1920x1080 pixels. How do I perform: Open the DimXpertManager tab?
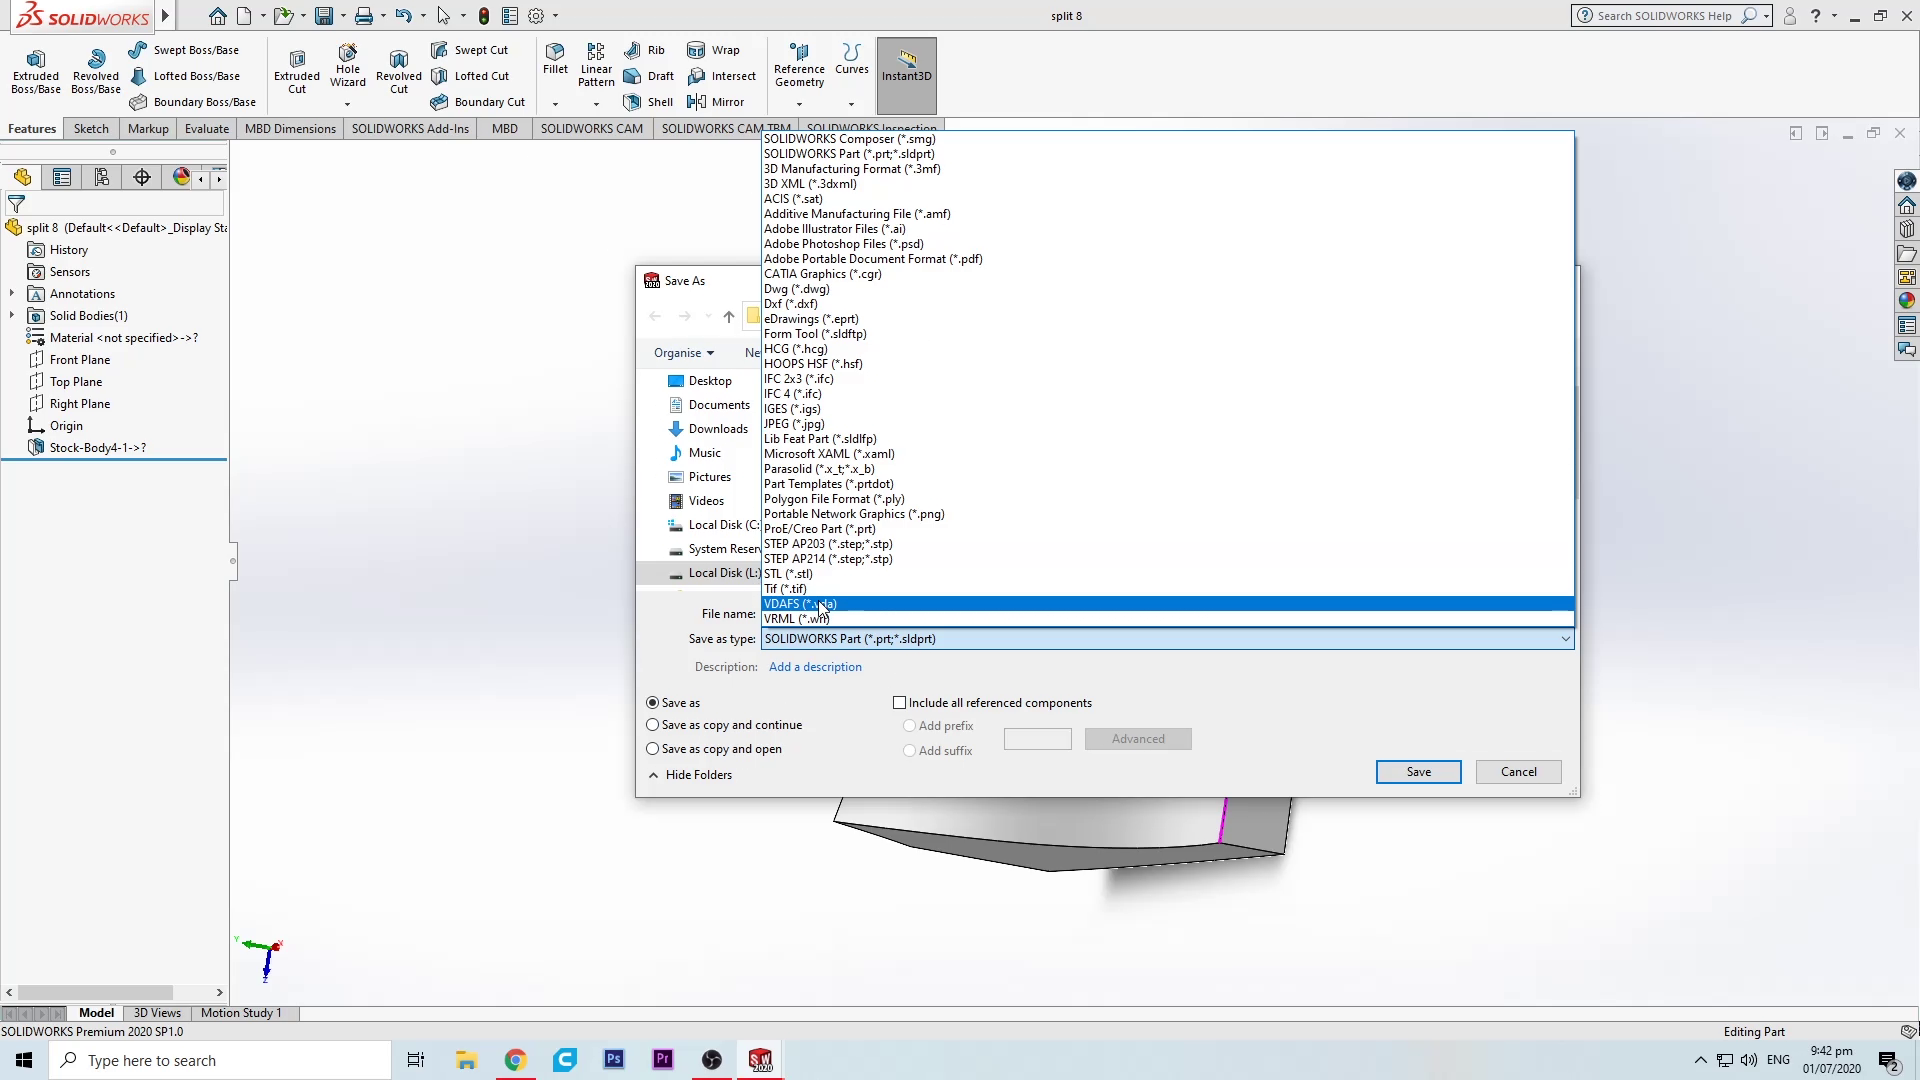tap(142, 177)
